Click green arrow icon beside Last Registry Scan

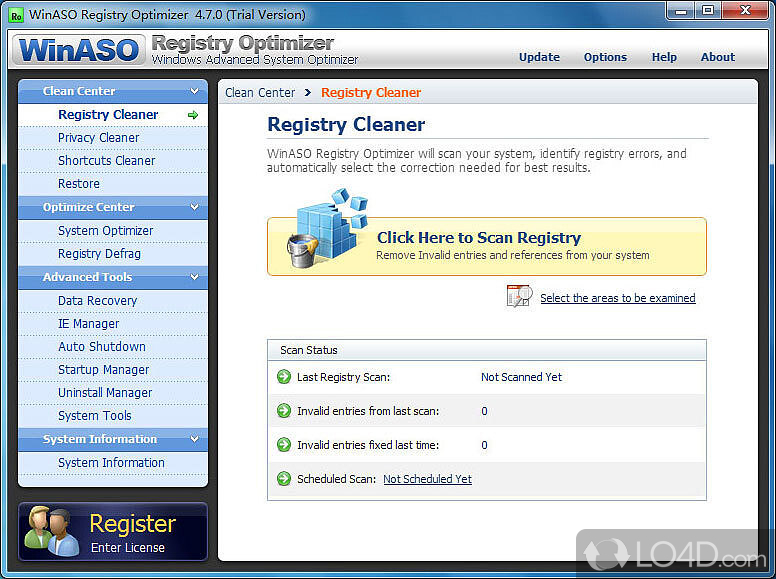[284, 377]
